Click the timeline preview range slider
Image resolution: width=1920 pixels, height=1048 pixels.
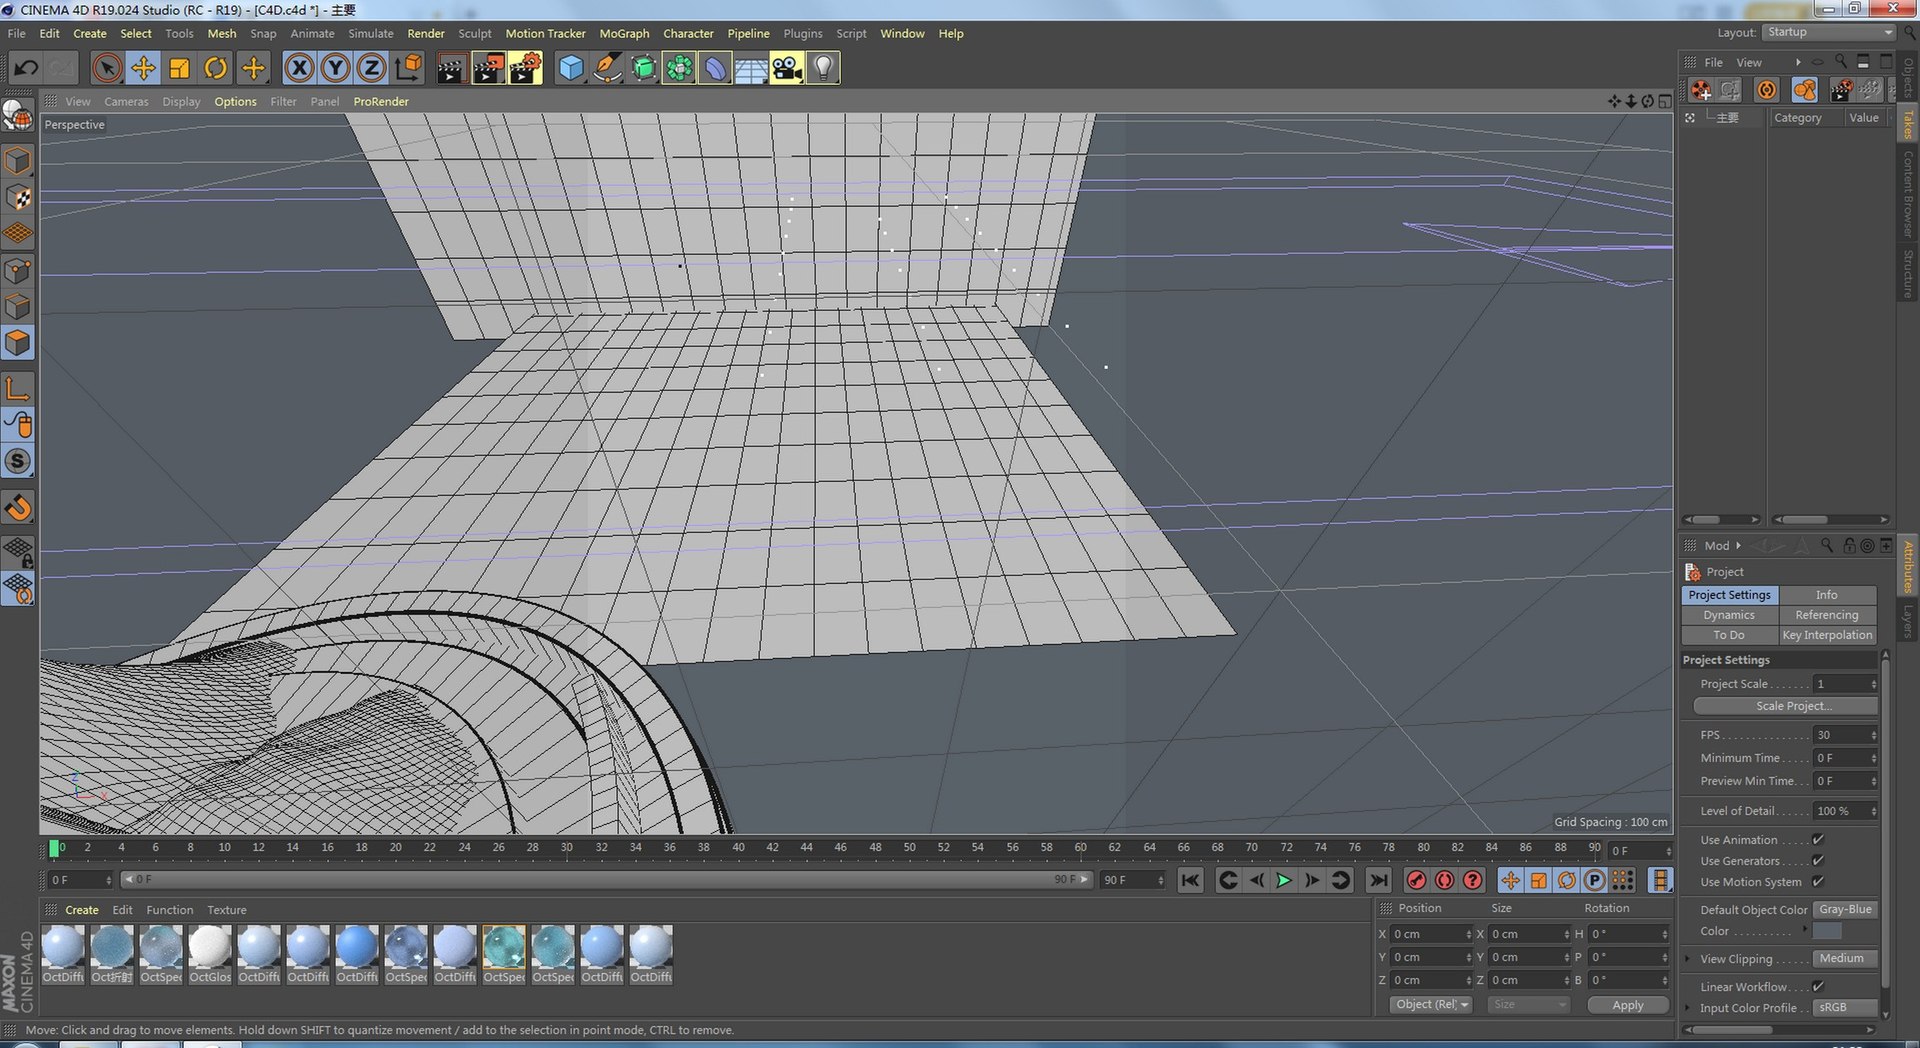coord(607,880)
